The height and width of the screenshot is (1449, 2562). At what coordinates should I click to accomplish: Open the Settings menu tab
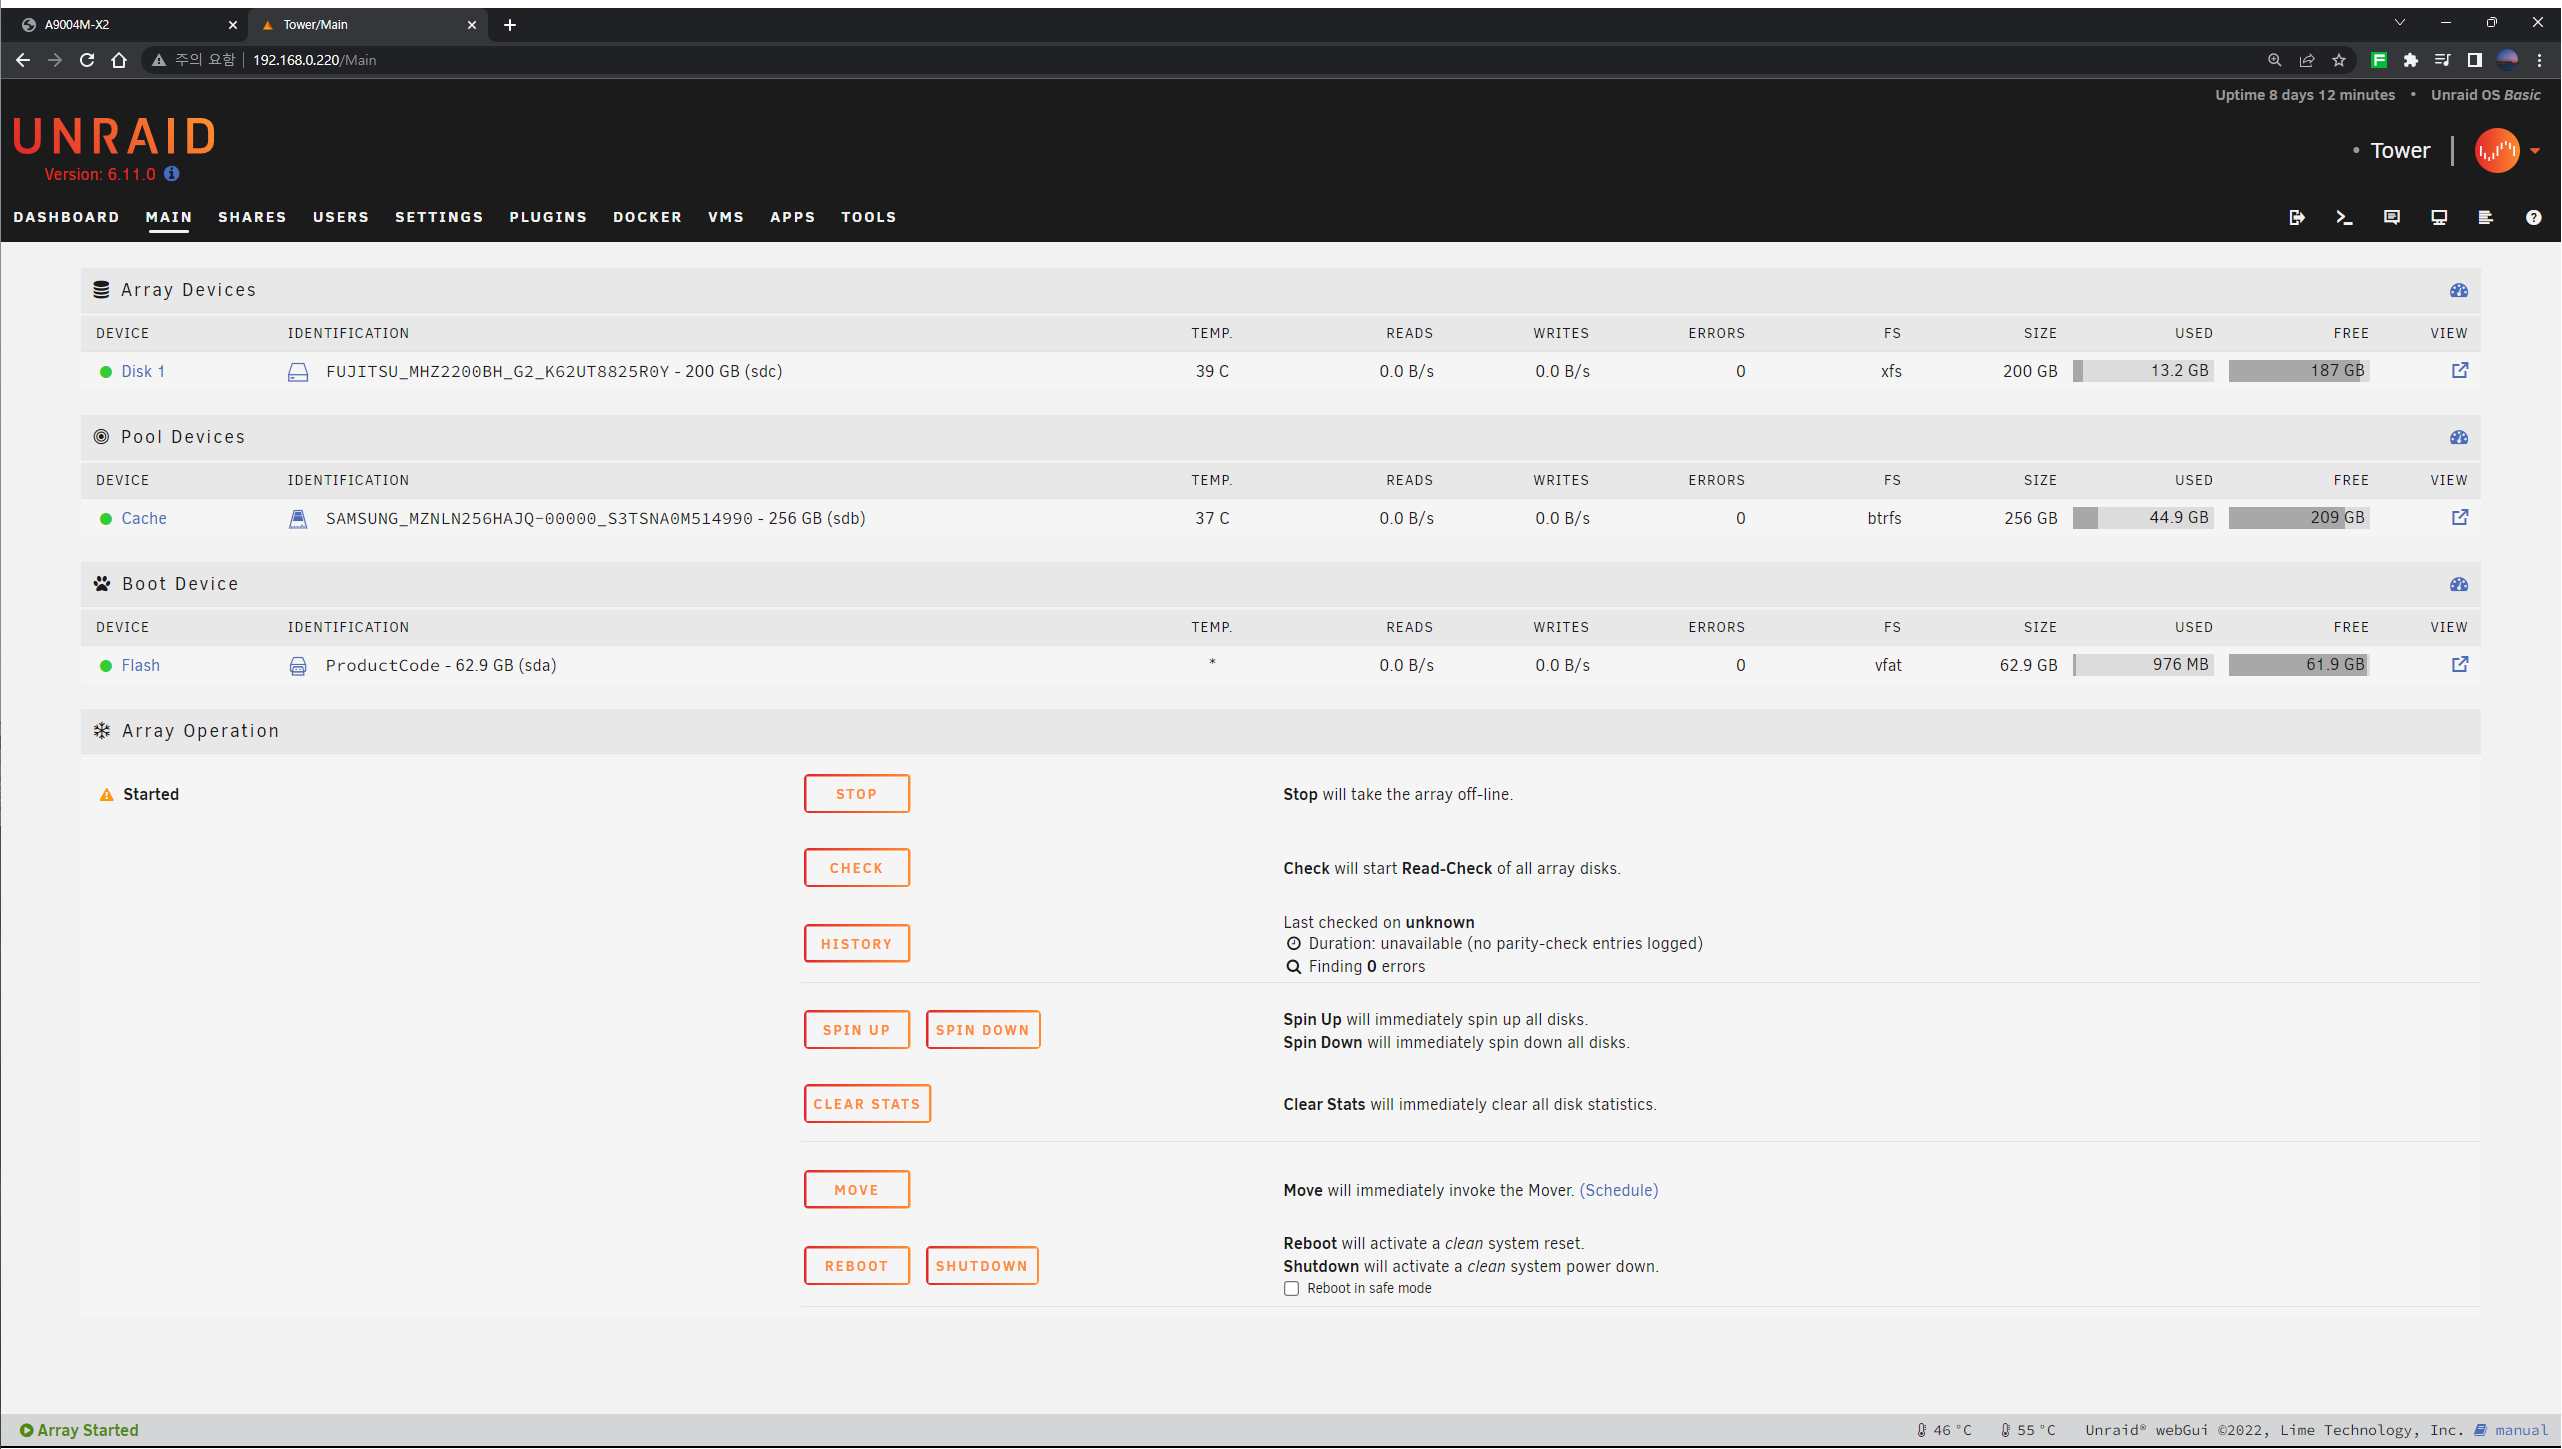pyautogui.click(x=439, y=217)
